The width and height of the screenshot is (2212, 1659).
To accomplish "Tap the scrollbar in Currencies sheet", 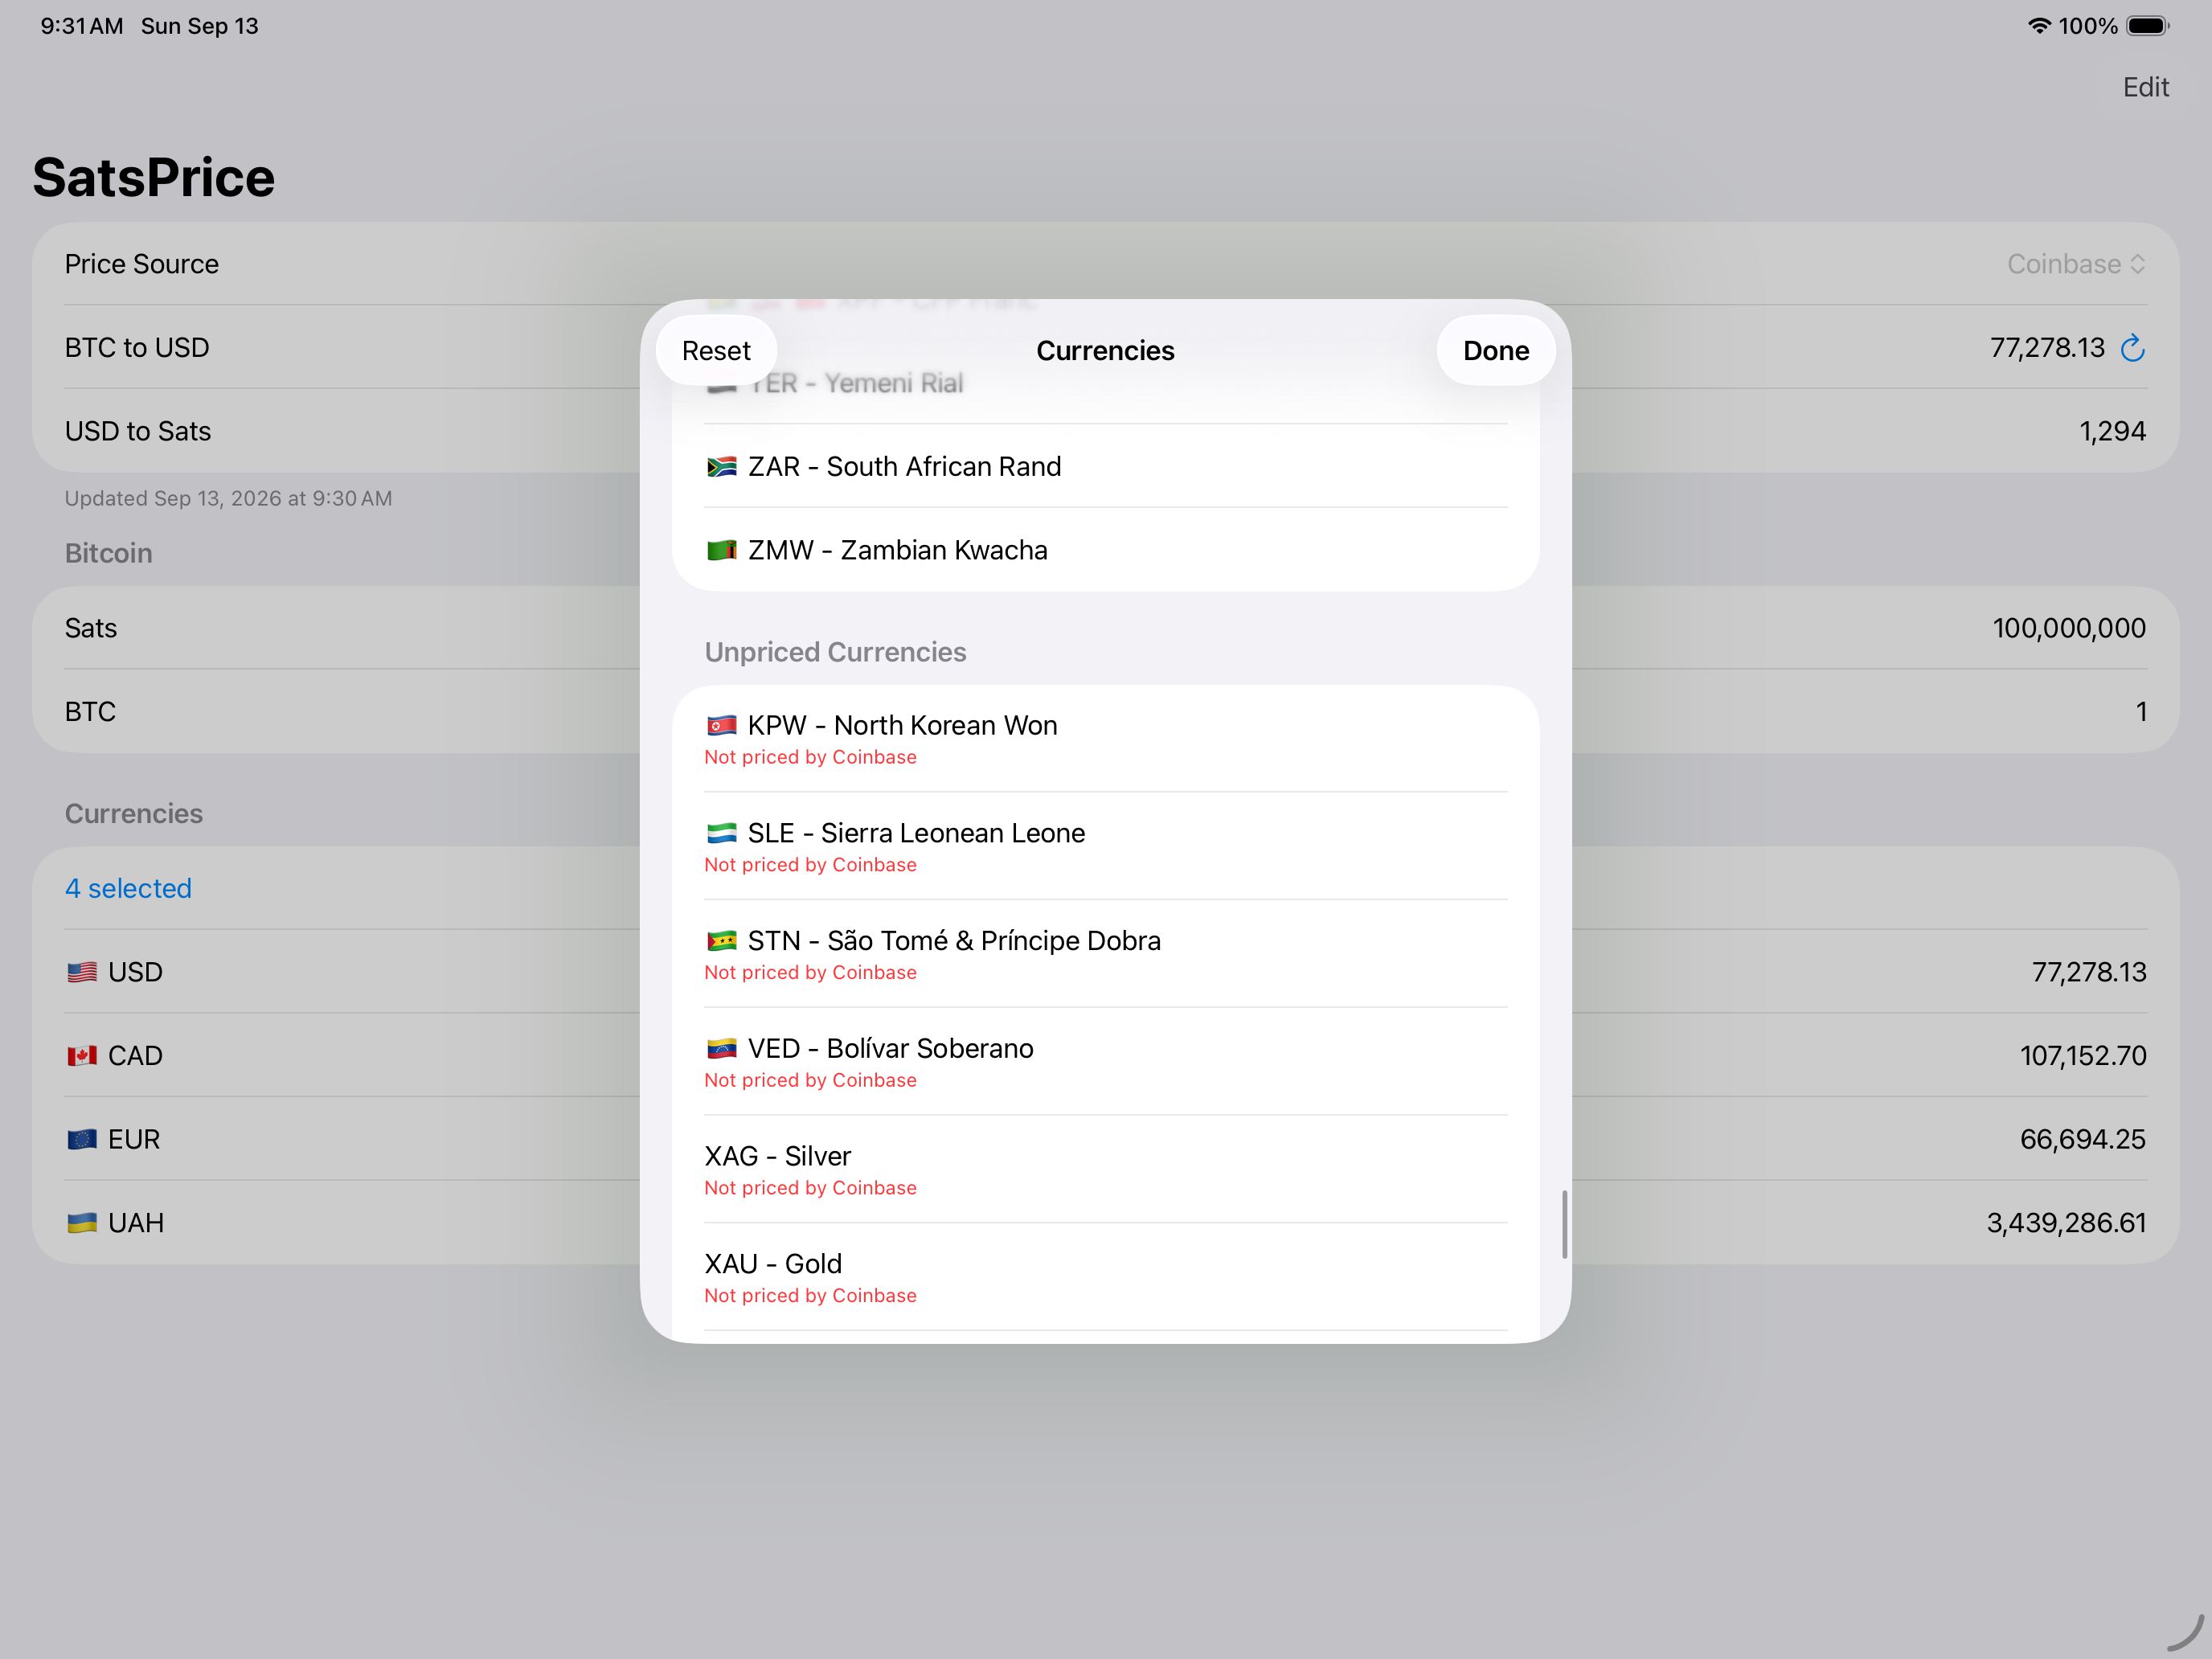I will click(1564, 1224).
